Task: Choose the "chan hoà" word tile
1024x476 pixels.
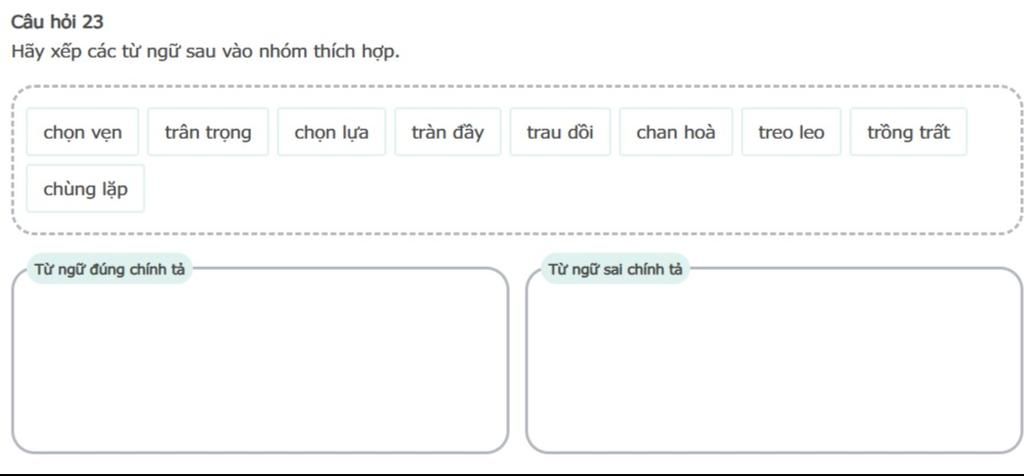Action: pos(676,132)
